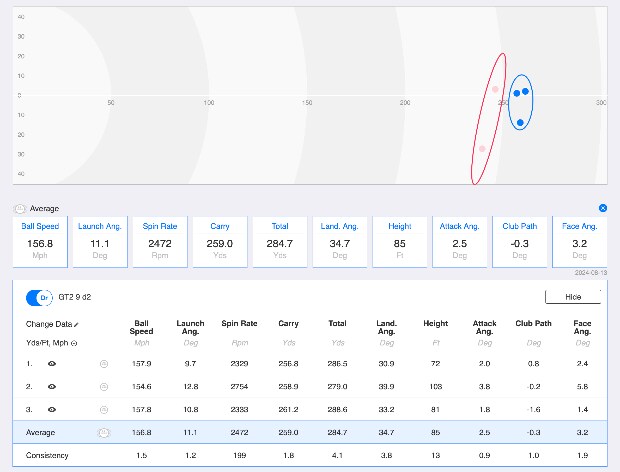Image resolution: width=620 pixels, height=472 pixels.
Task: Select the Ball Speed average tile
Action: coord(40,241)
